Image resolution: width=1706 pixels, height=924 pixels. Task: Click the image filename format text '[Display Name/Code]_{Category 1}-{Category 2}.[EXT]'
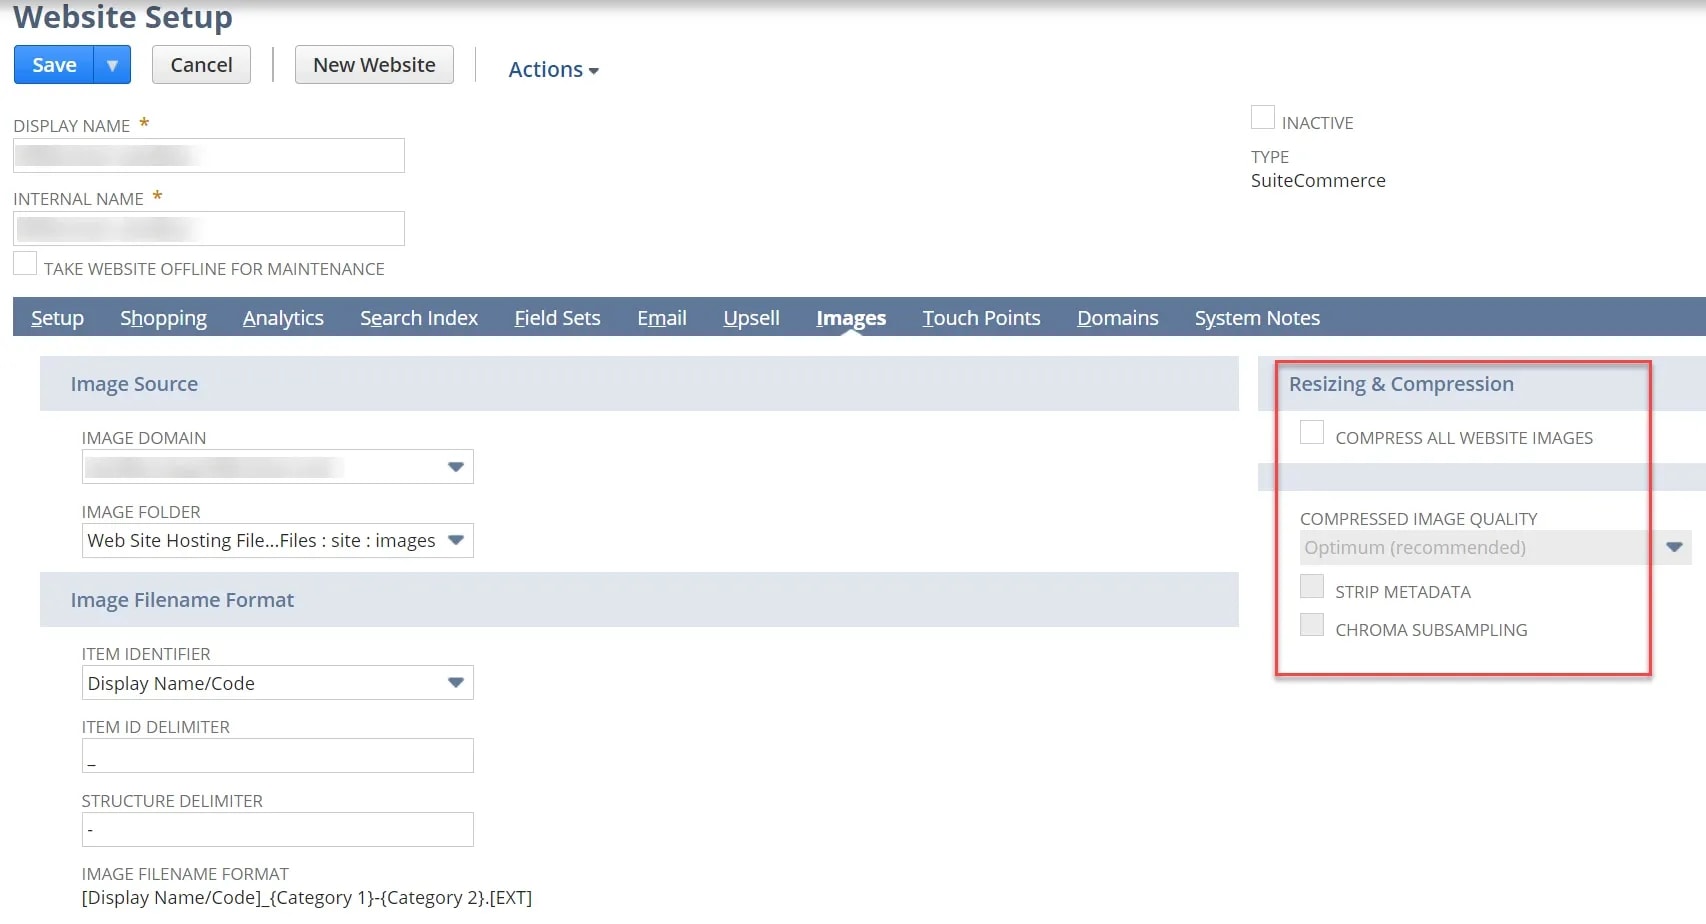[x=307, y=898]
